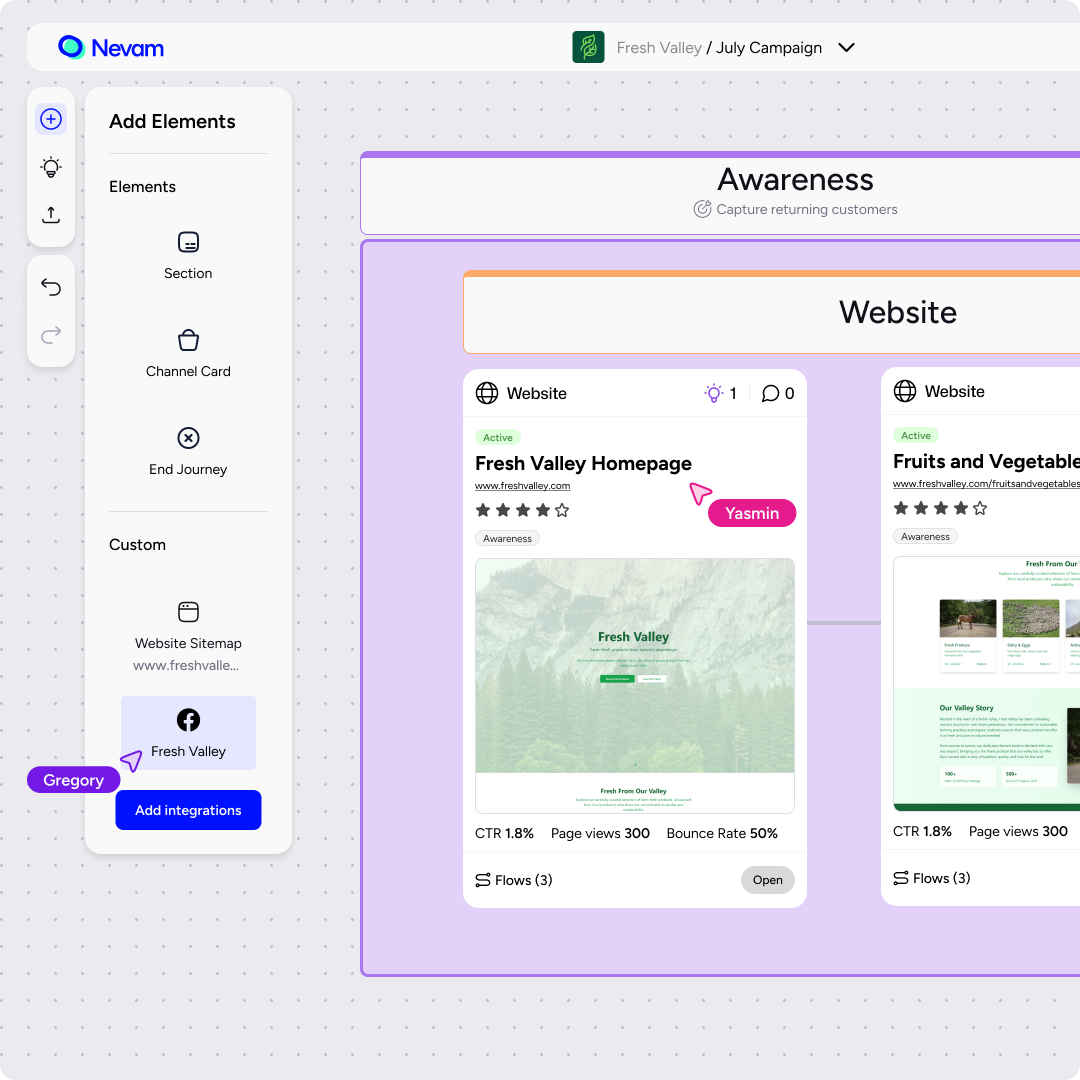Open the freshvalley.com/fruitsandvegetables link

986,484
